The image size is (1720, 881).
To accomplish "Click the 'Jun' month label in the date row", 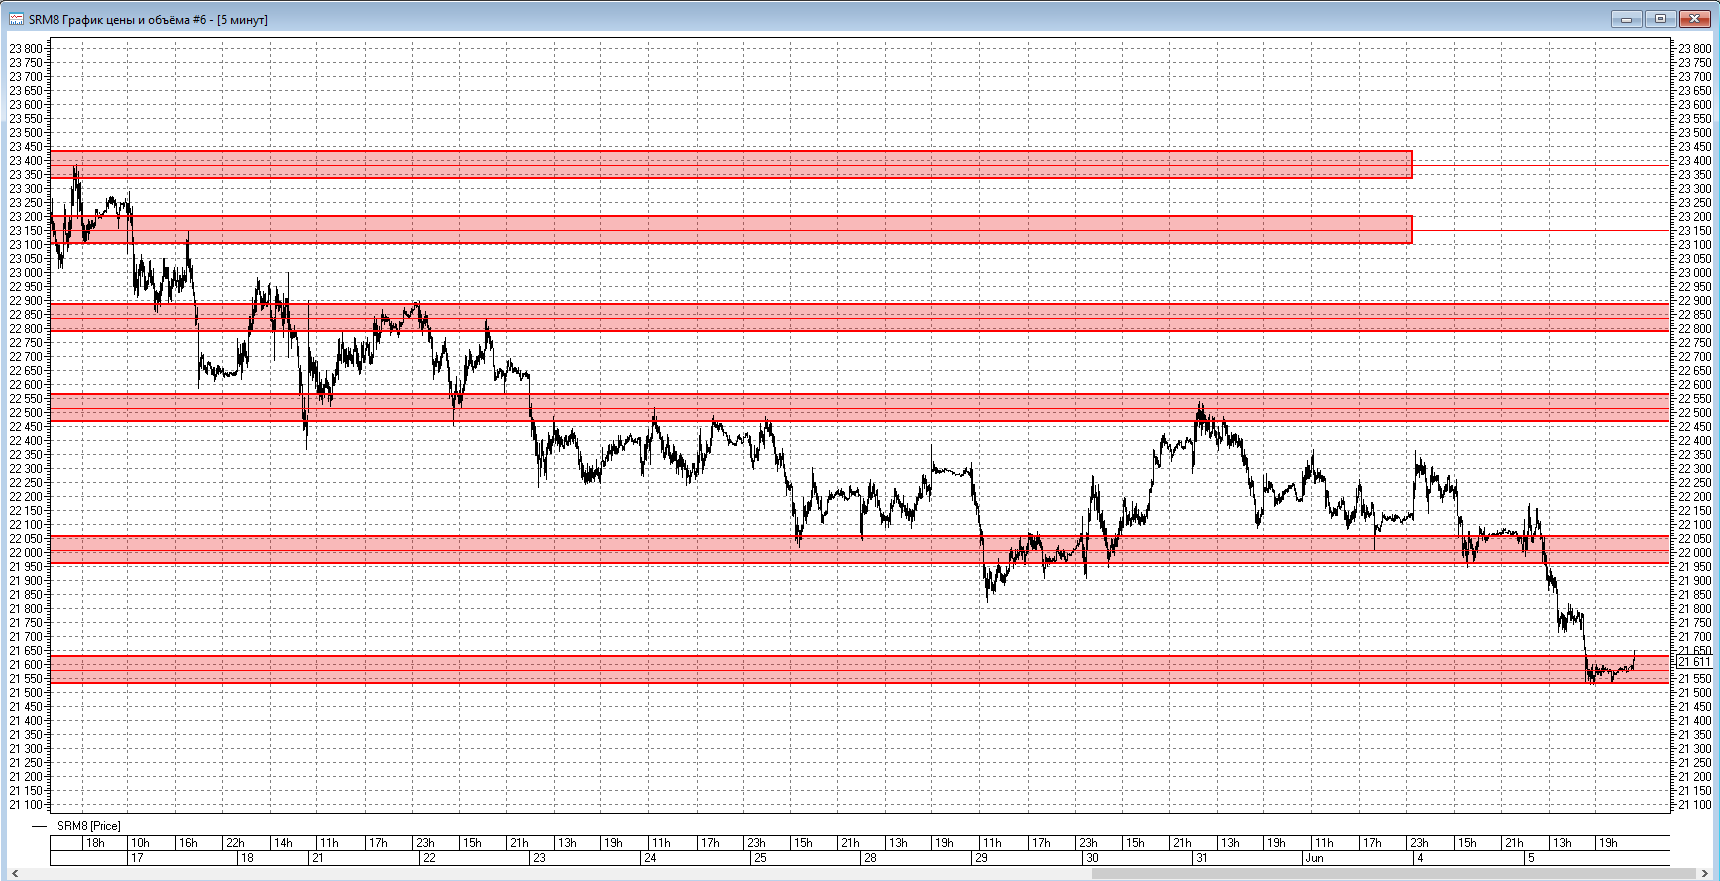I will (1314, 858).
